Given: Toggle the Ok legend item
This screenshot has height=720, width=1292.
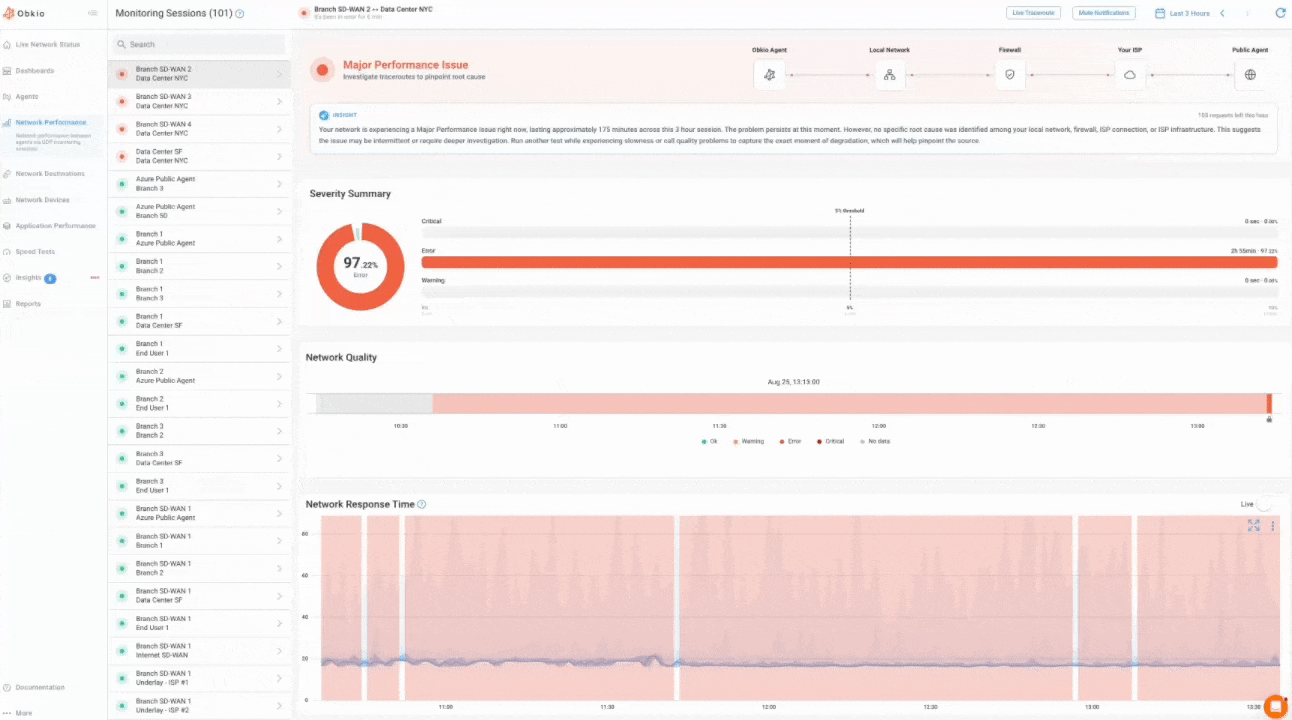Looking at the screenshot, I should coord(709,441).
